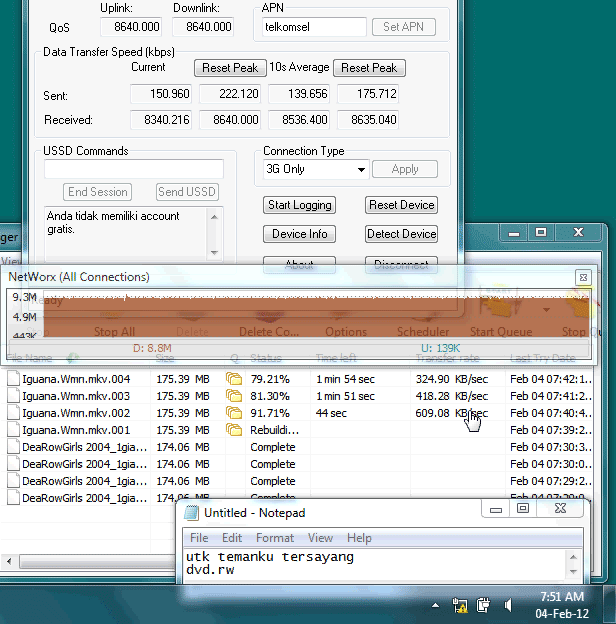Image resolution: width=616 pixels, height=624 pixels.
Task: Close the NetWorx graph window
Action: (x=583, y=277)
